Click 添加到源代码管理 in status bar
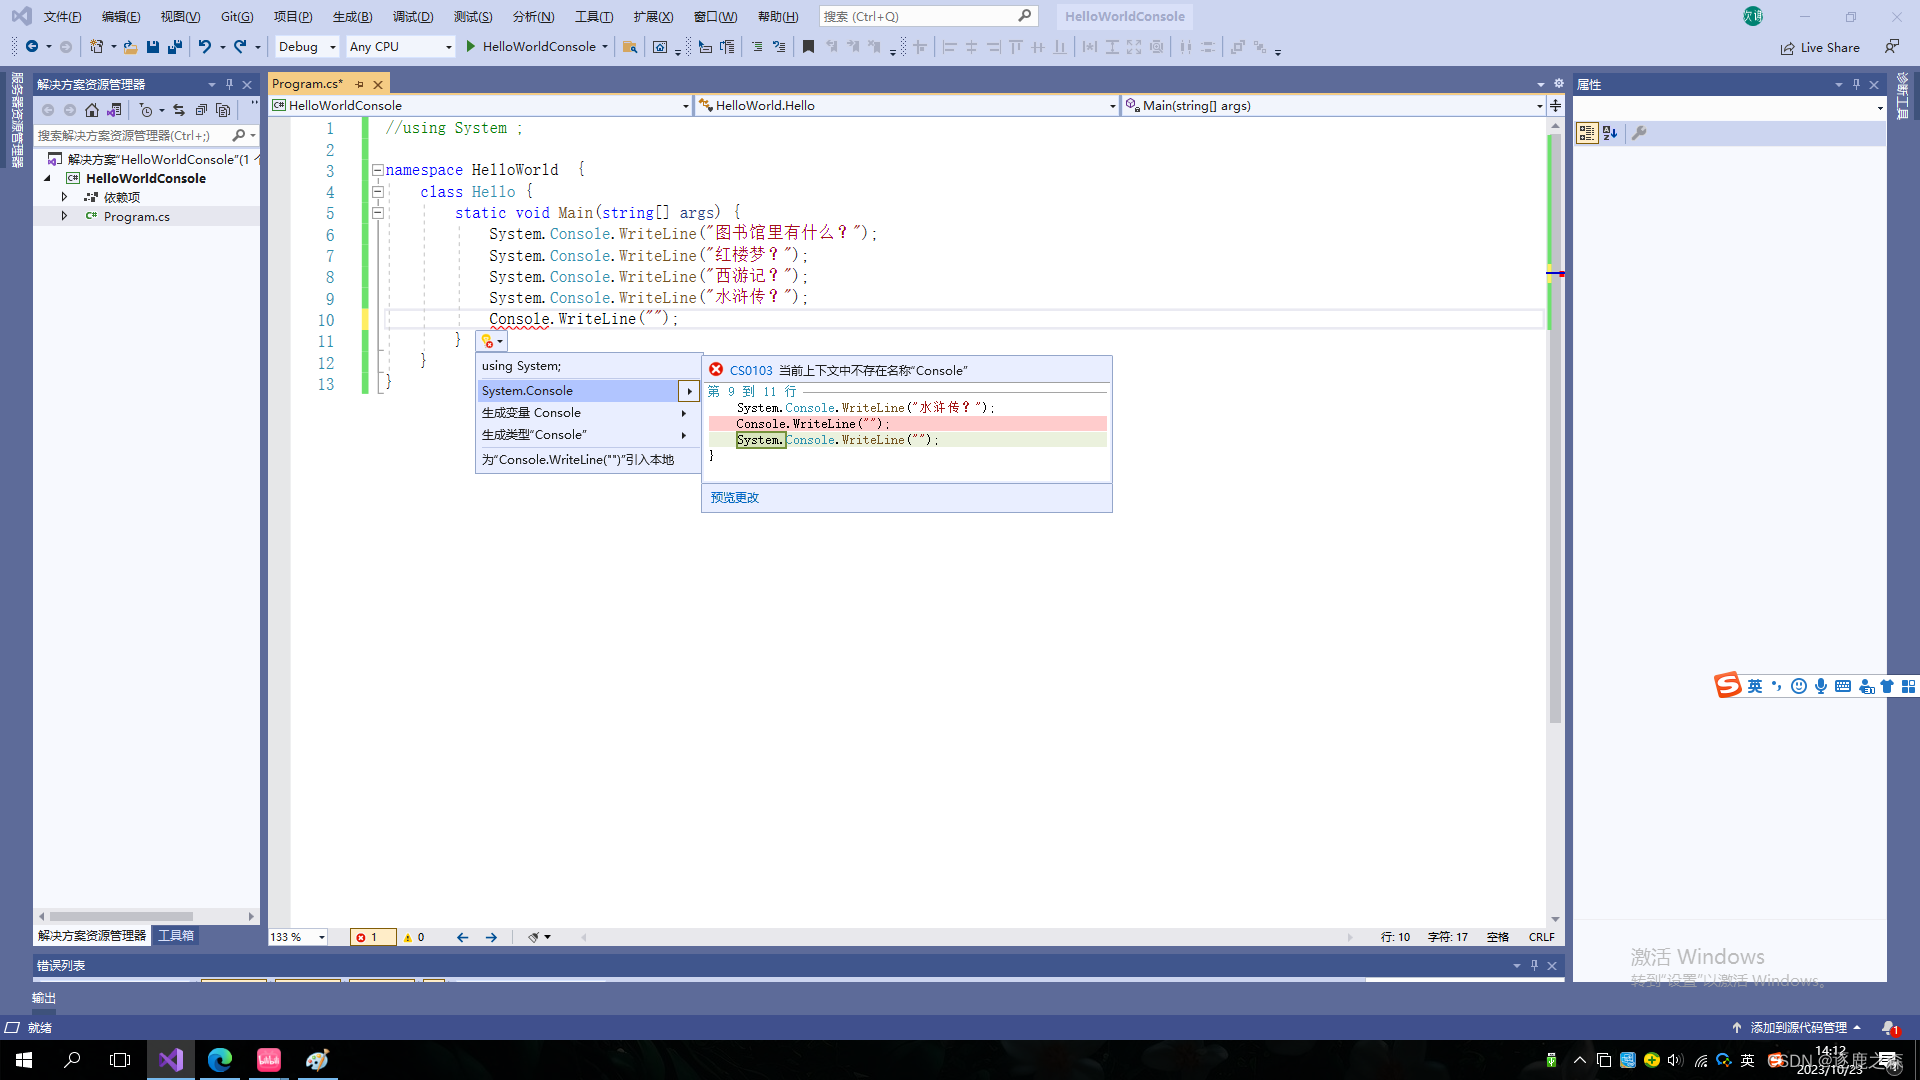 click(x=1797, y=1027)
